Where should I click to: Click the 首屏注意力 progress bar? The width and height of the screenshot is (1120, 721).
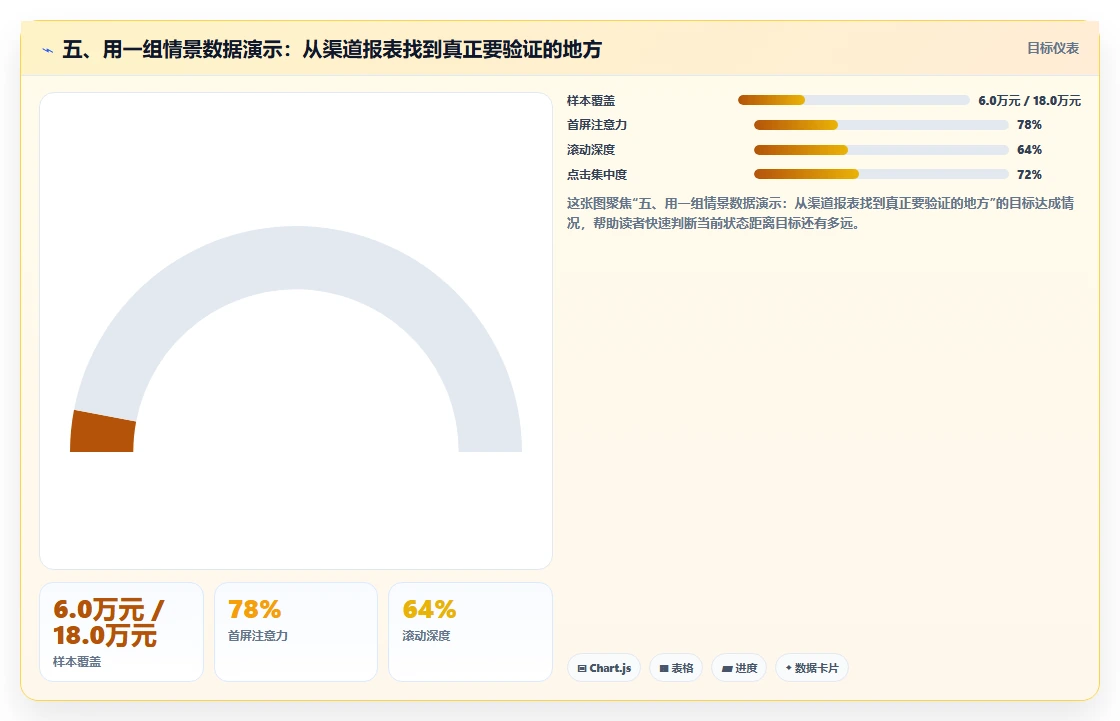point(881,125)
